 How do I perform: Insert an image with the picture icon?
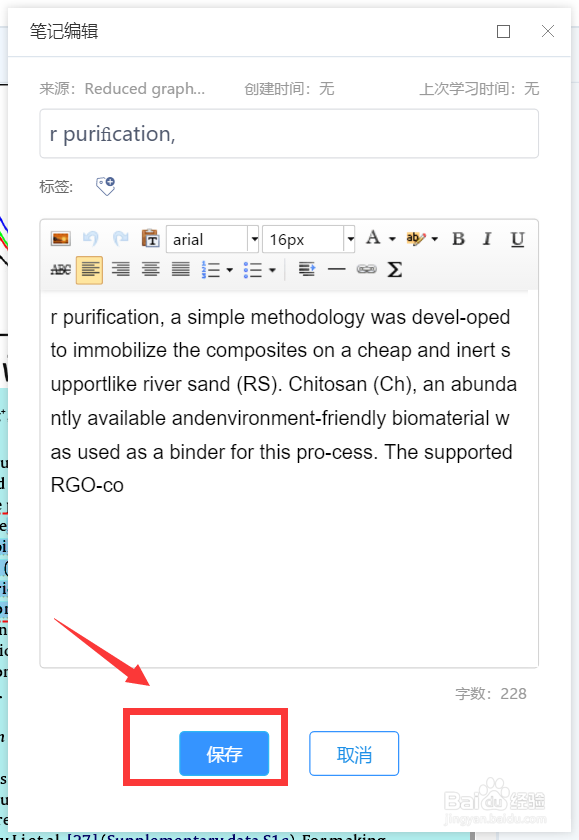(x=61, y=238)
